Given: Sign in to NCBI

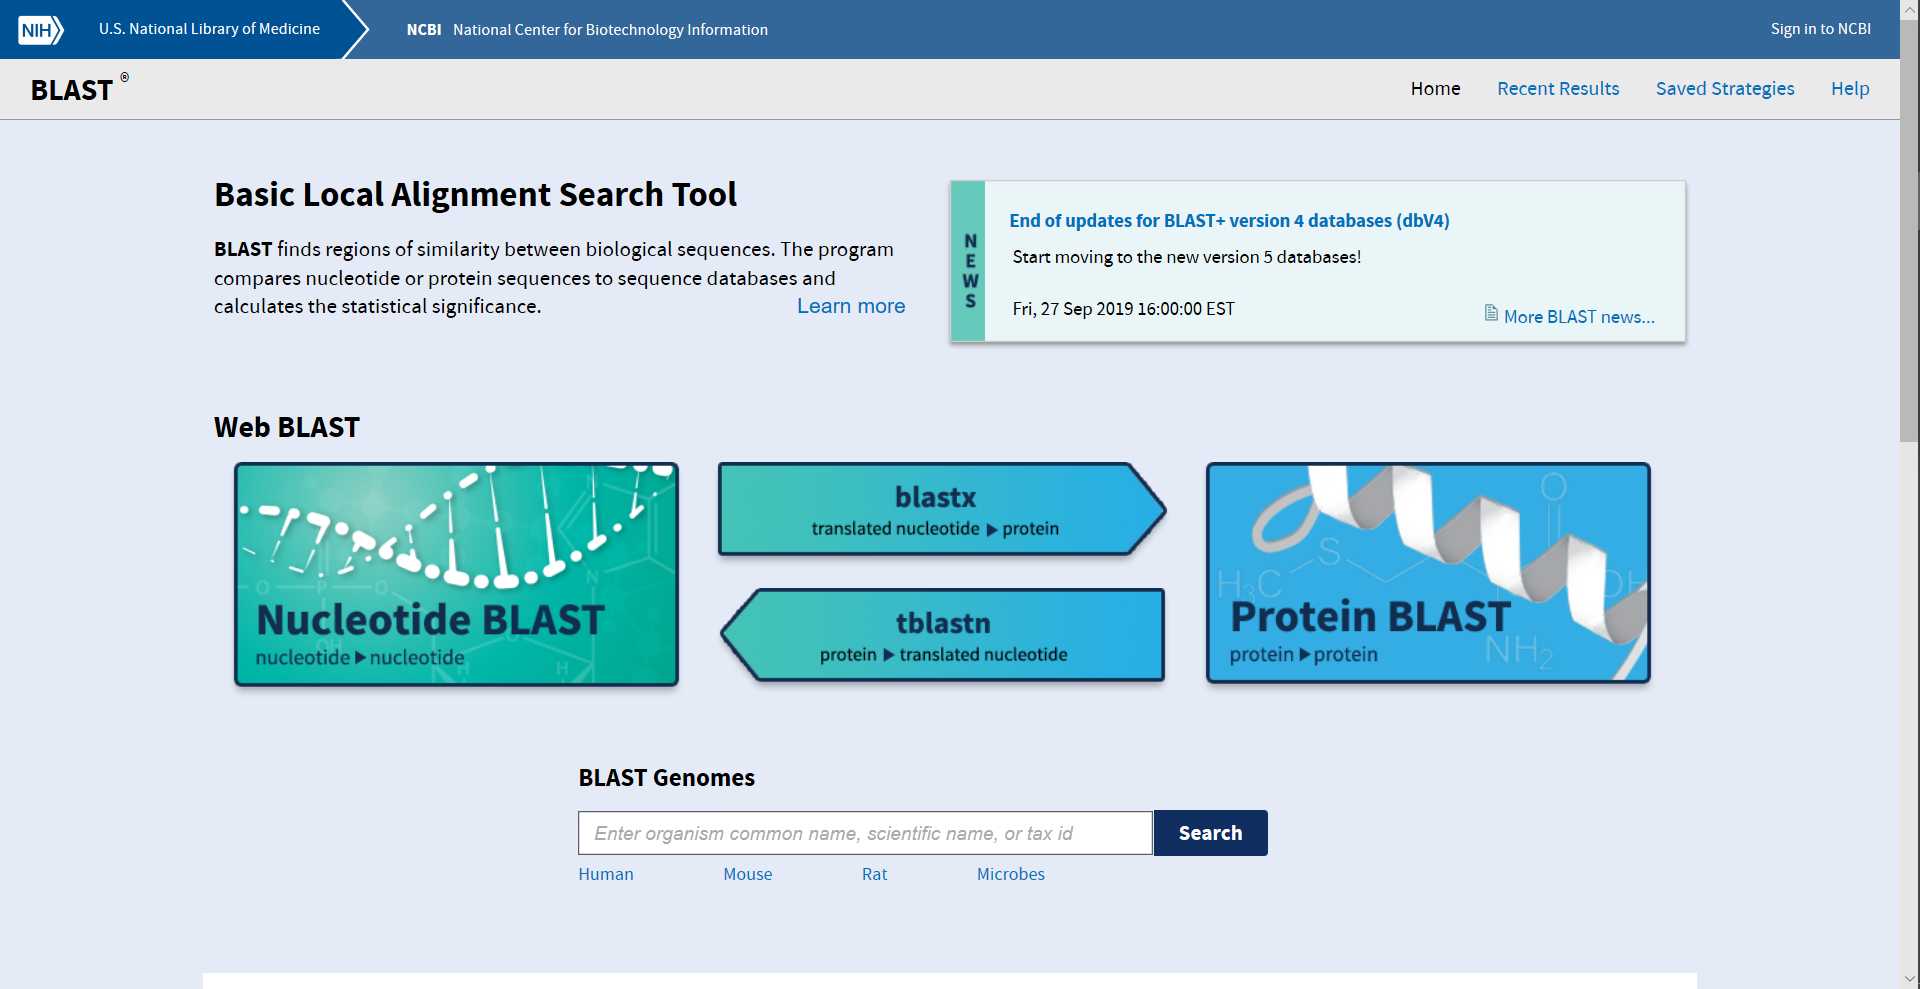Looking at the screenshot, I should click(x=1820, y=29).
